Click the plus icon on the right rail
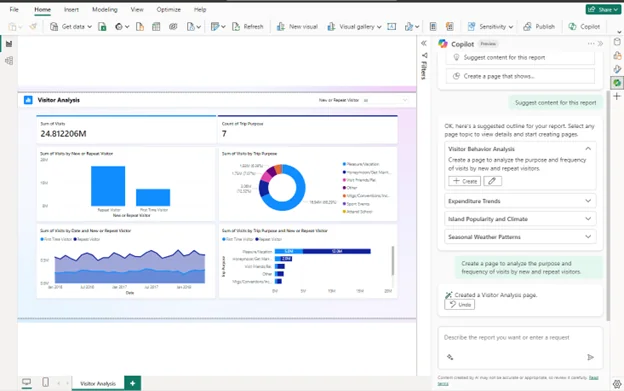 (617, 96)
